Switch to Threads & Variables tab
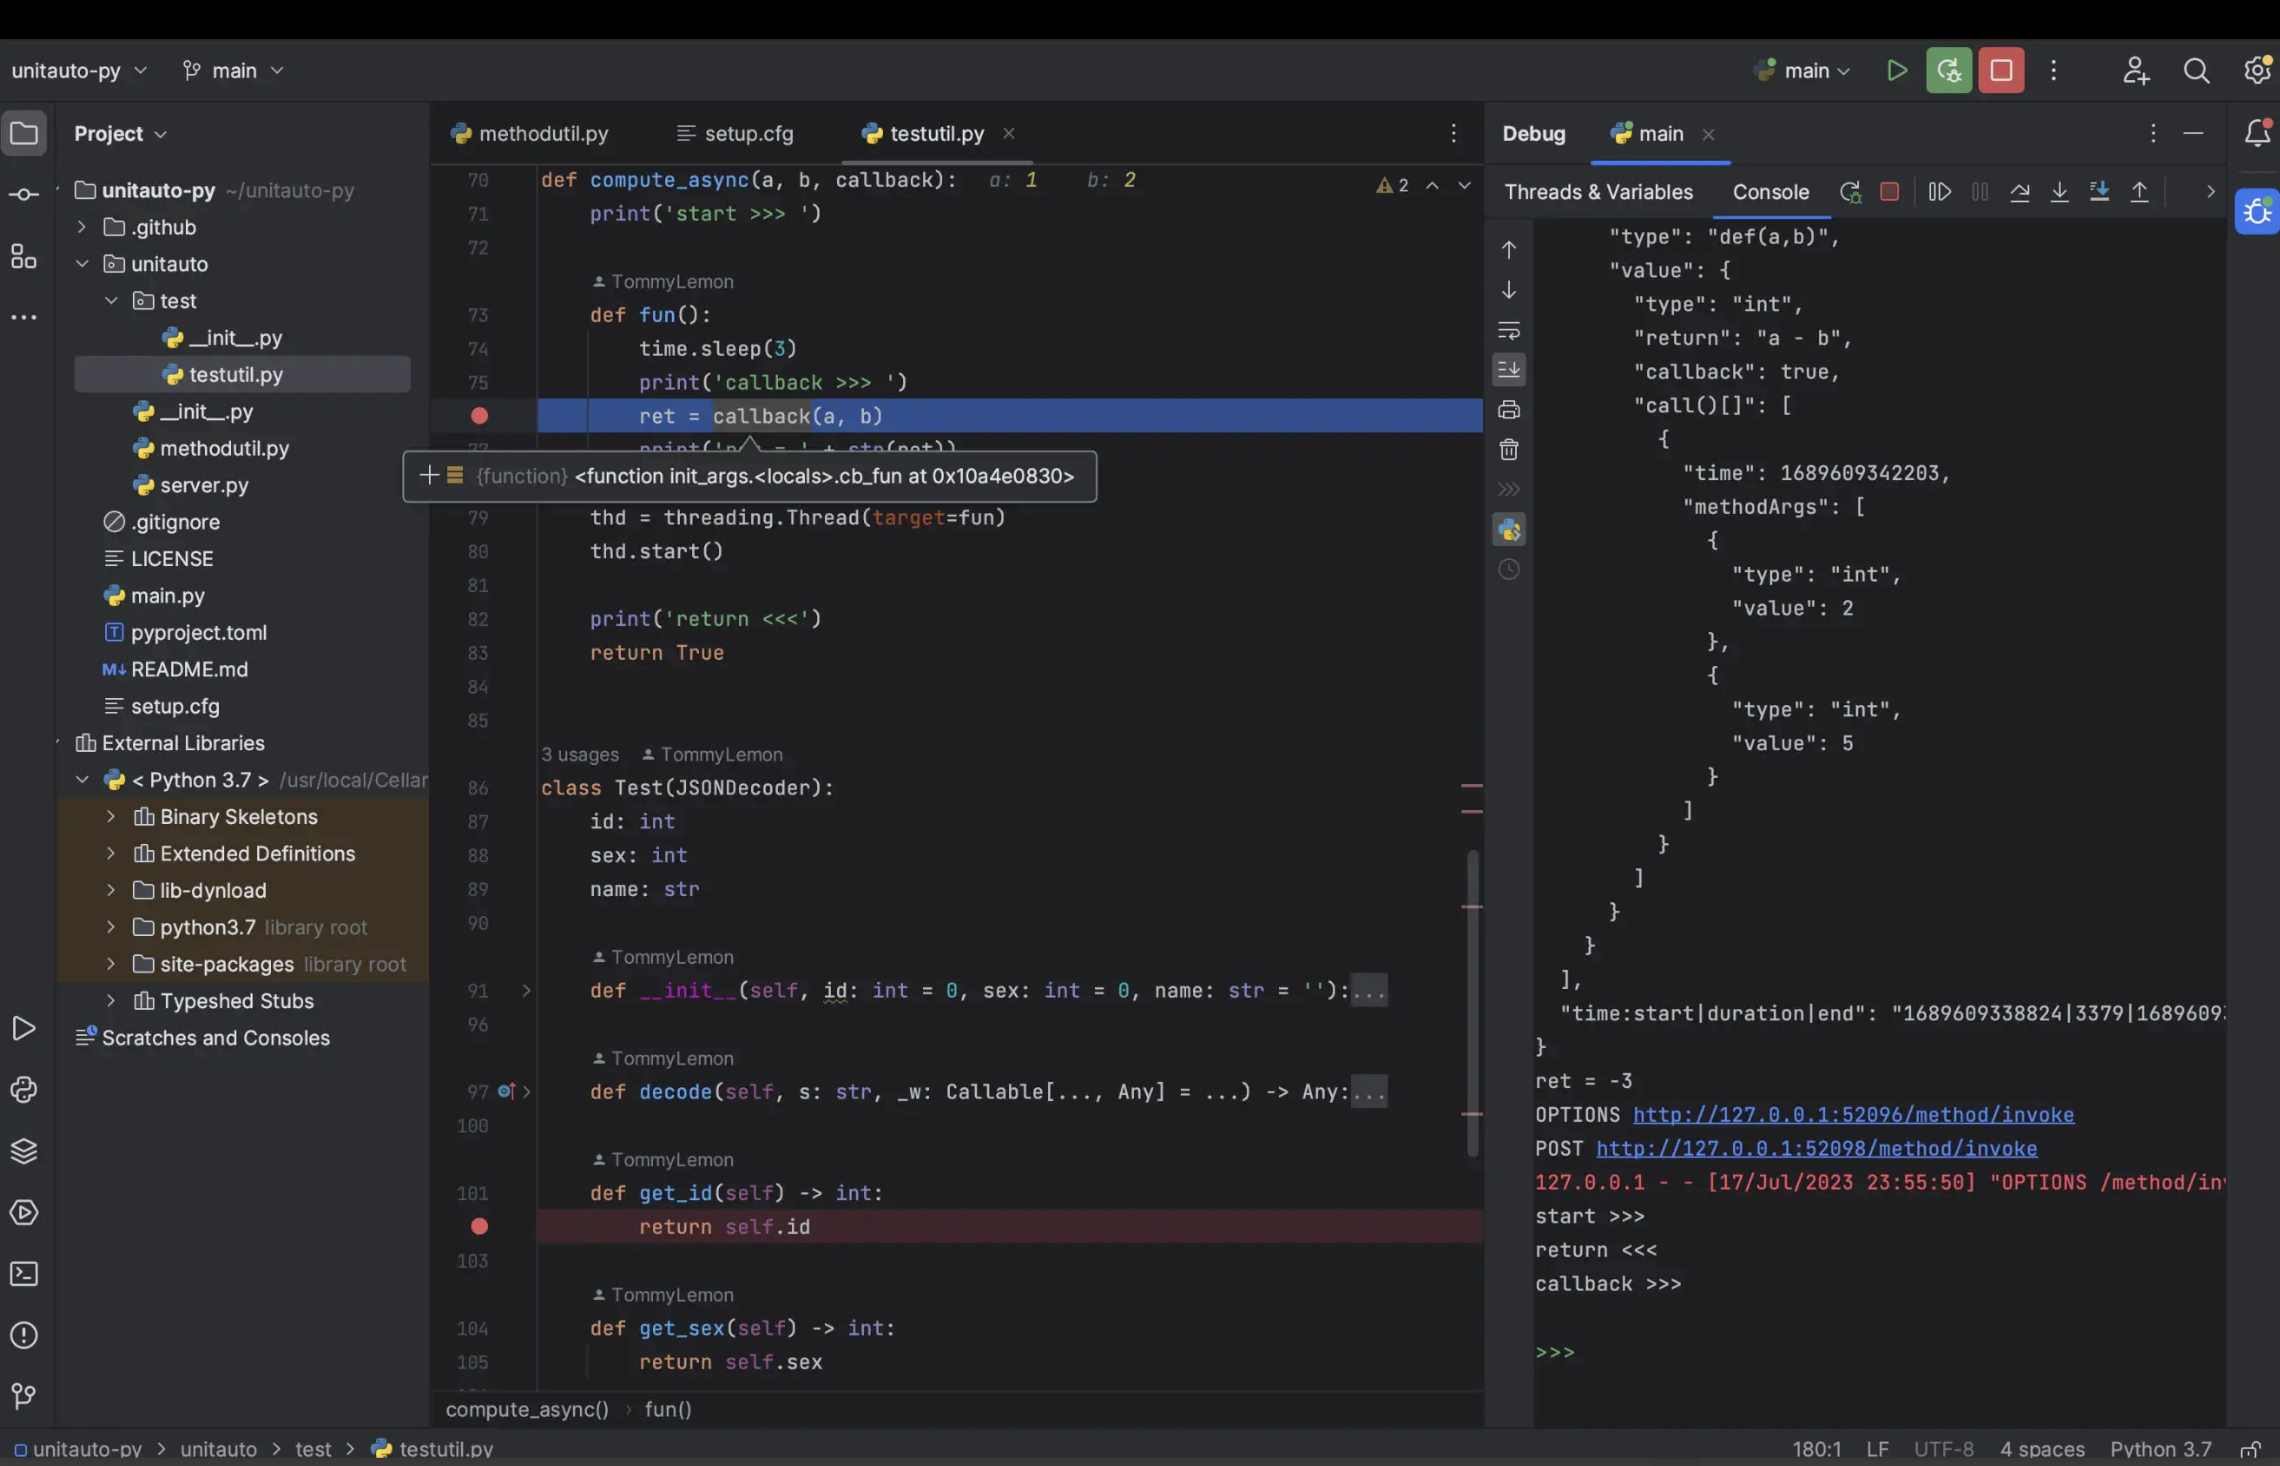The image size is (2280, 1466). coord(1598,192)
